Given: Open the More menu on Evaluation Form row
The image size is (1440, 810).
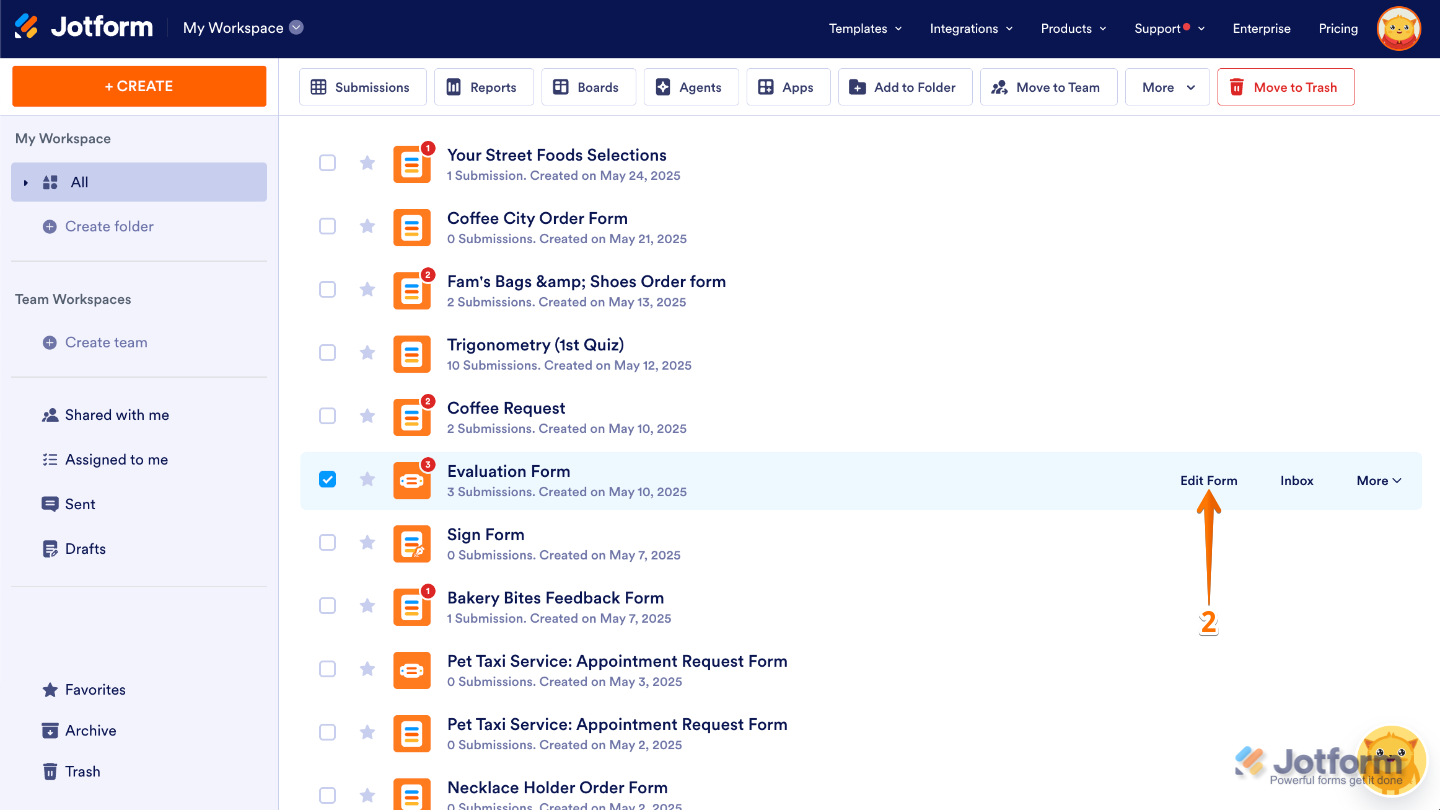Looking at the screenshot, I should [x=1378, y=480].
